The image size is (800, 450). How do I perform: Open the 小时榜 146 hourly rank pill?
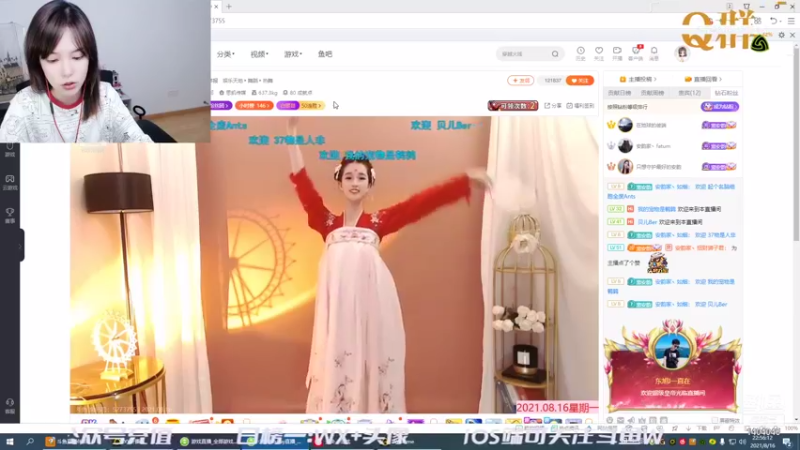pos(254,106)
